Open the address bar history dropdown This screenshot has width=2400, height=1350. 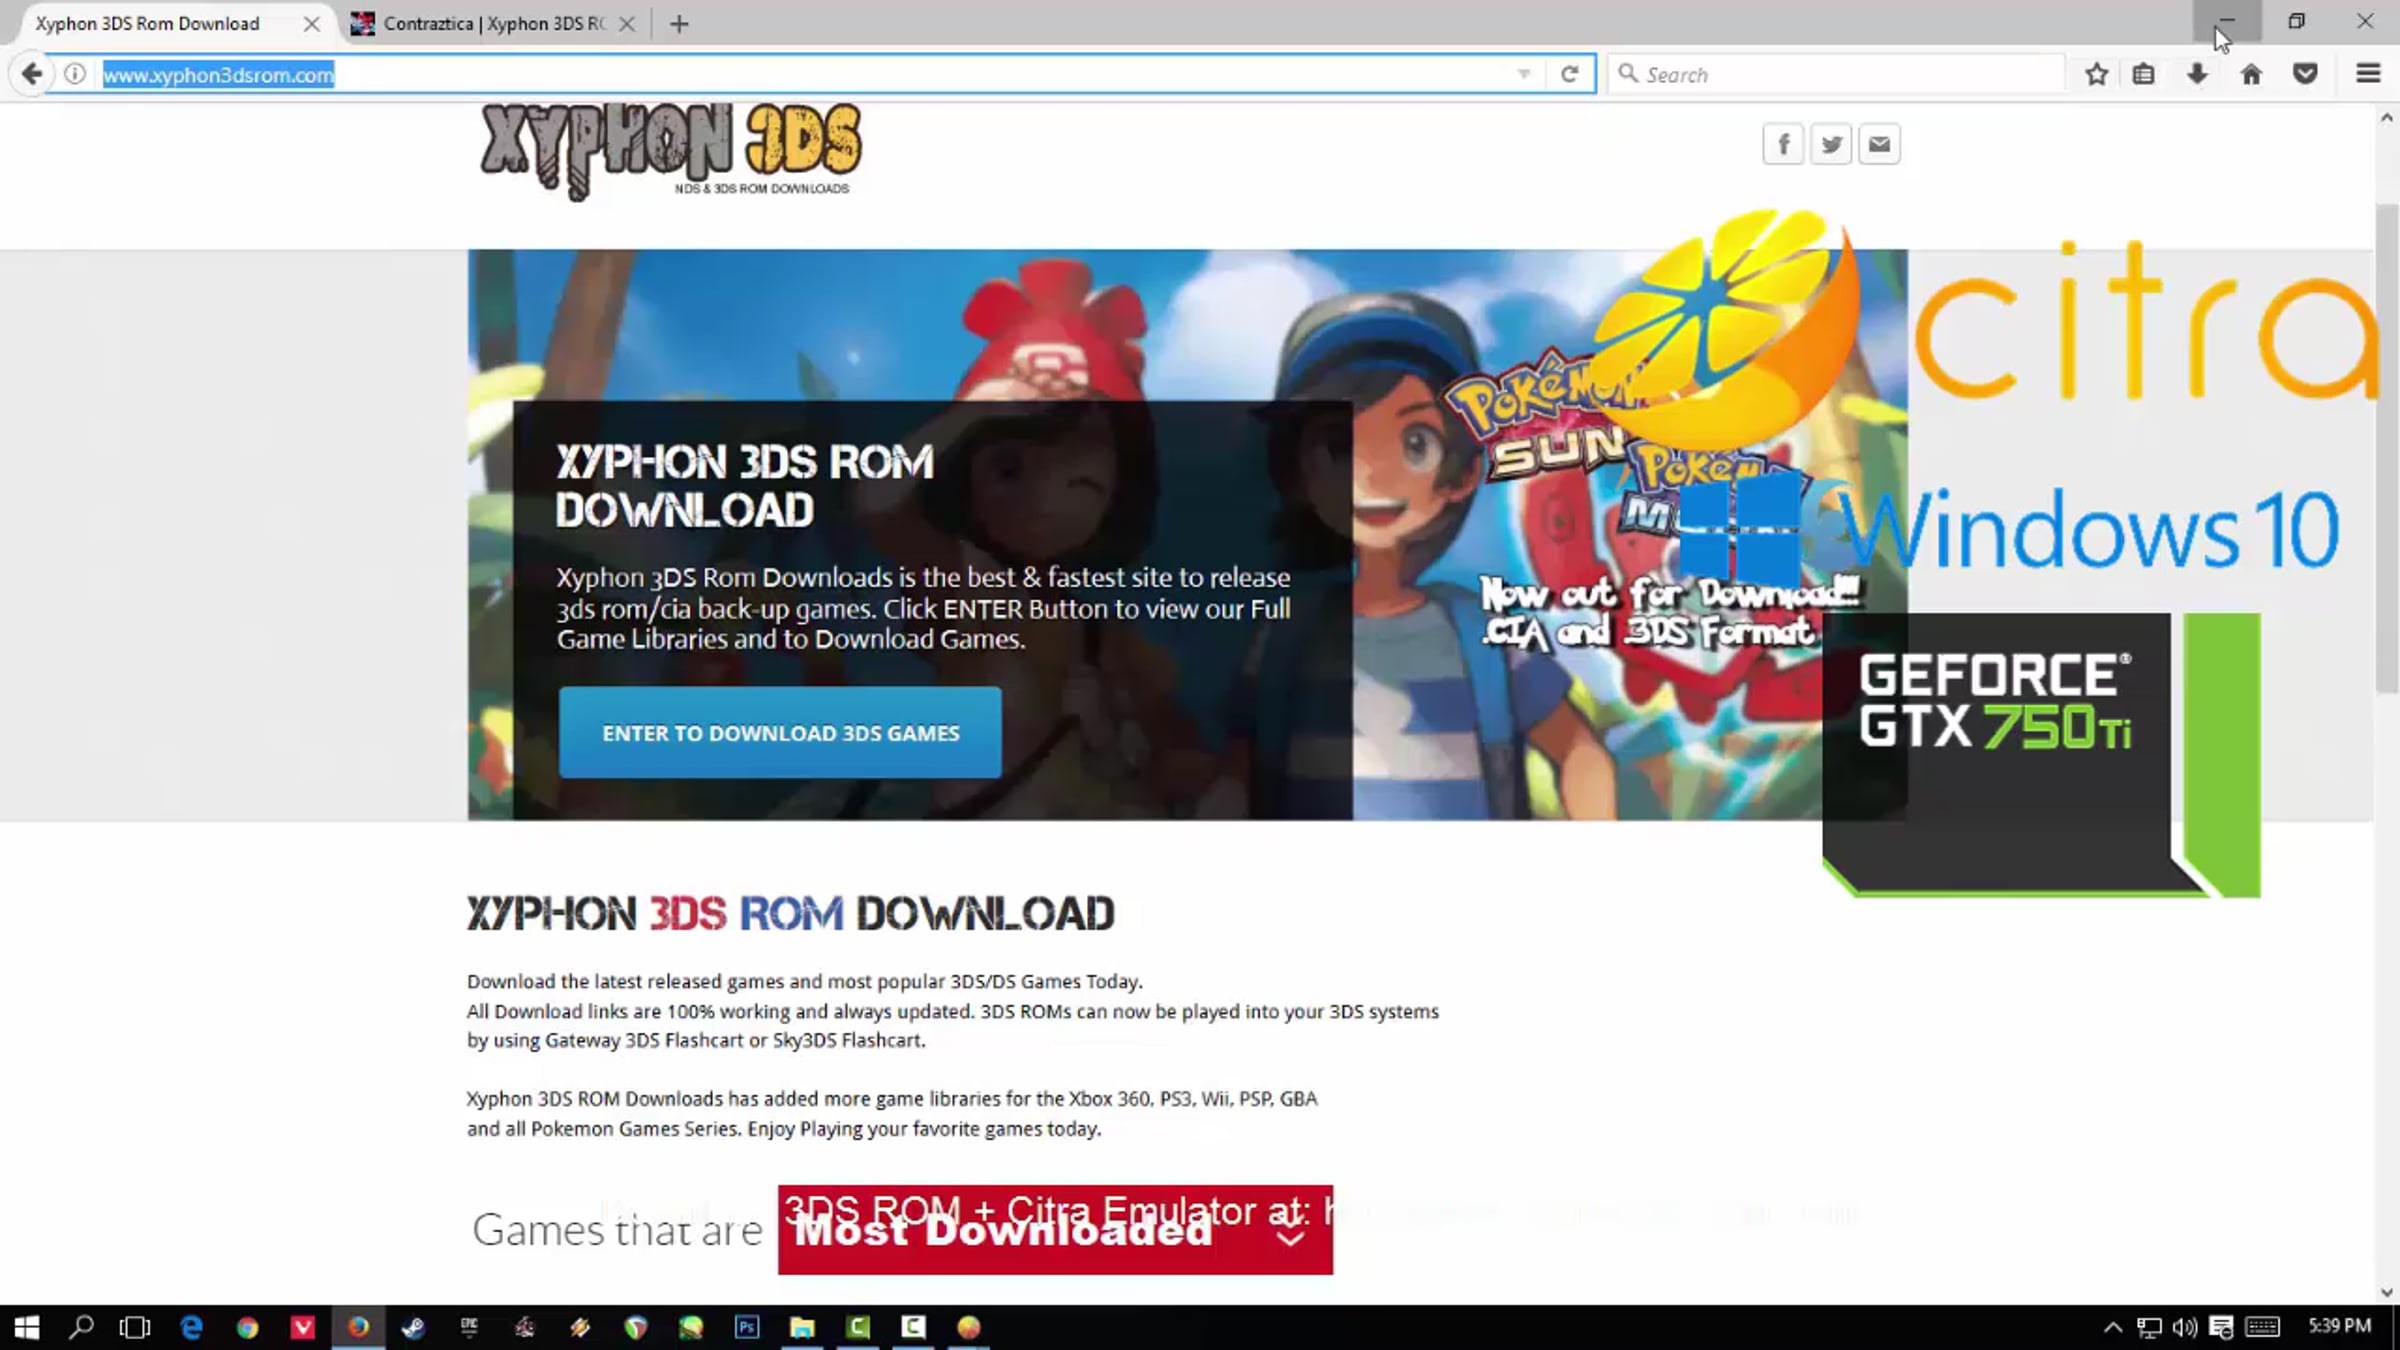point(1523,74)
